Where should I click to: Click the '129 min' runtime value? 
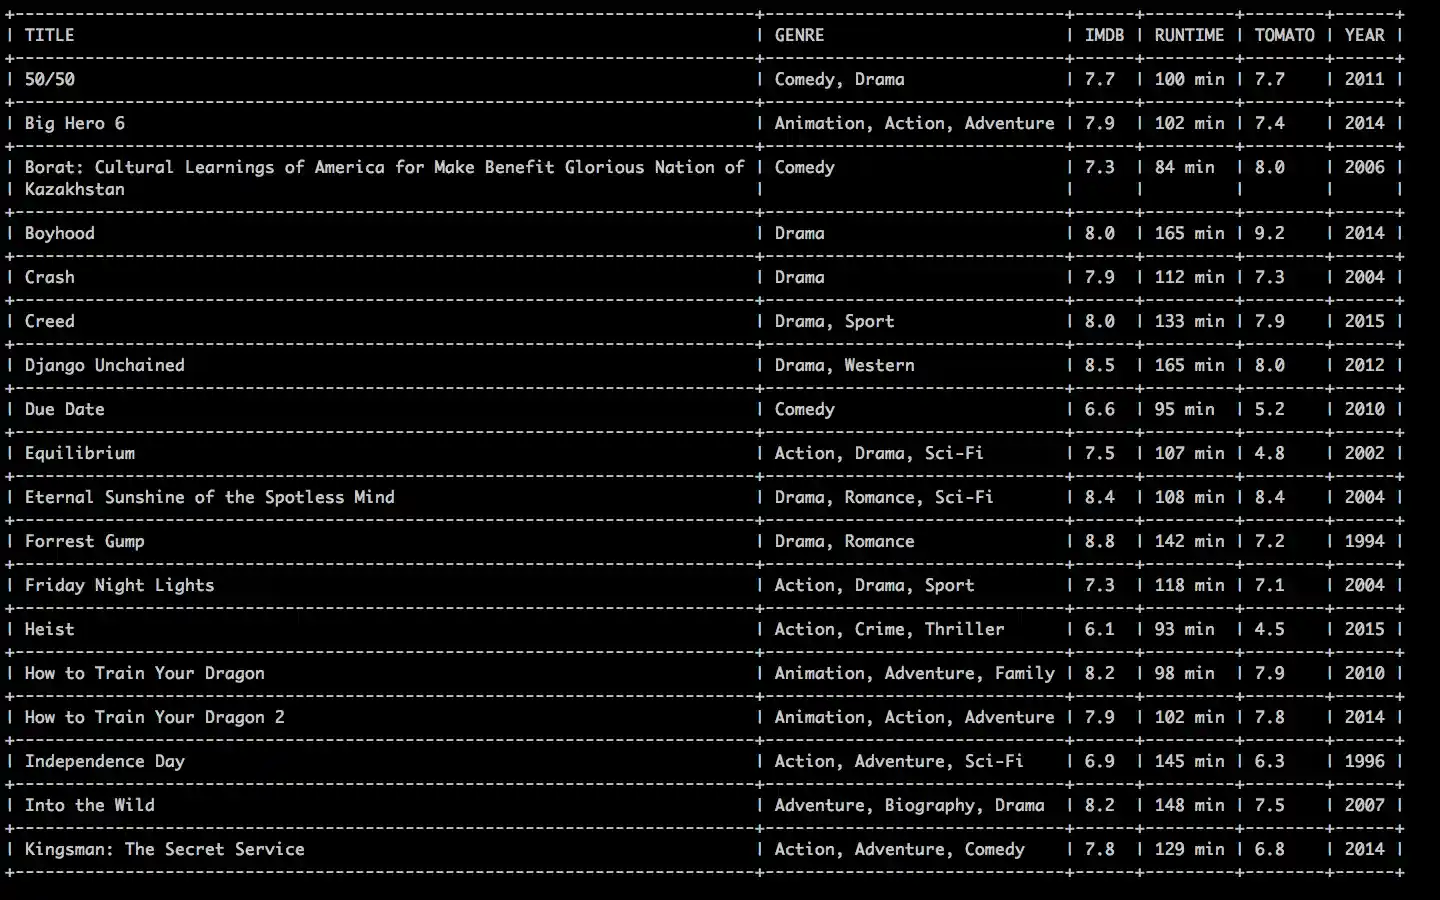[1189, 849]
